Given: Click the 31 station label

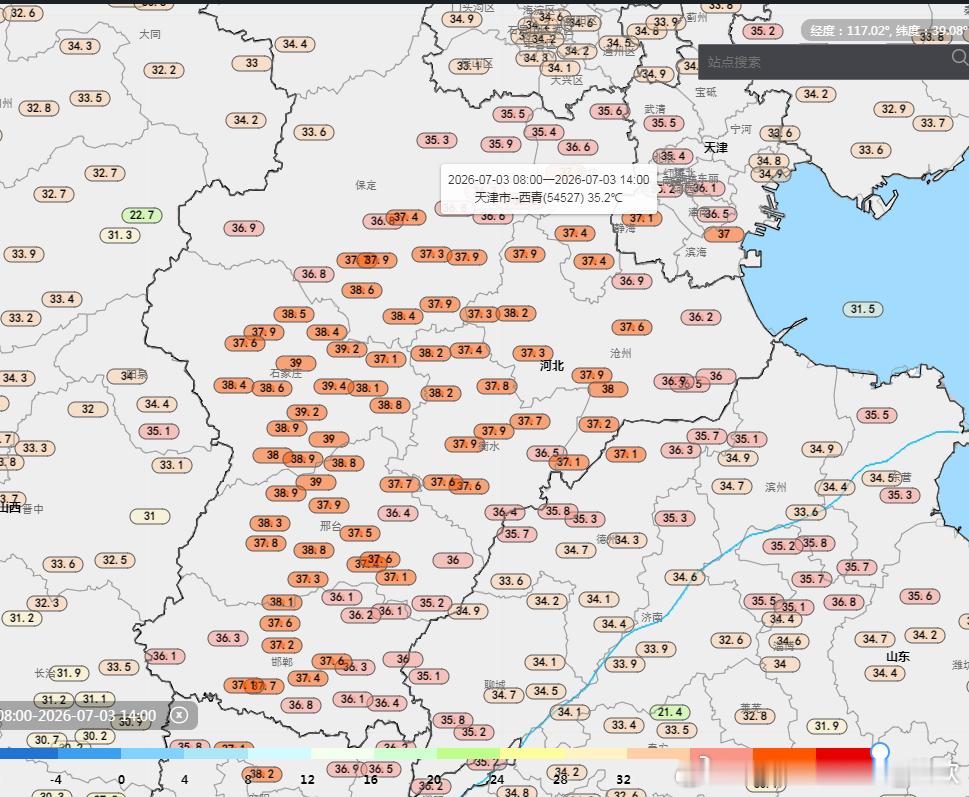Looking at the screenshot, I should coord(150,516).
